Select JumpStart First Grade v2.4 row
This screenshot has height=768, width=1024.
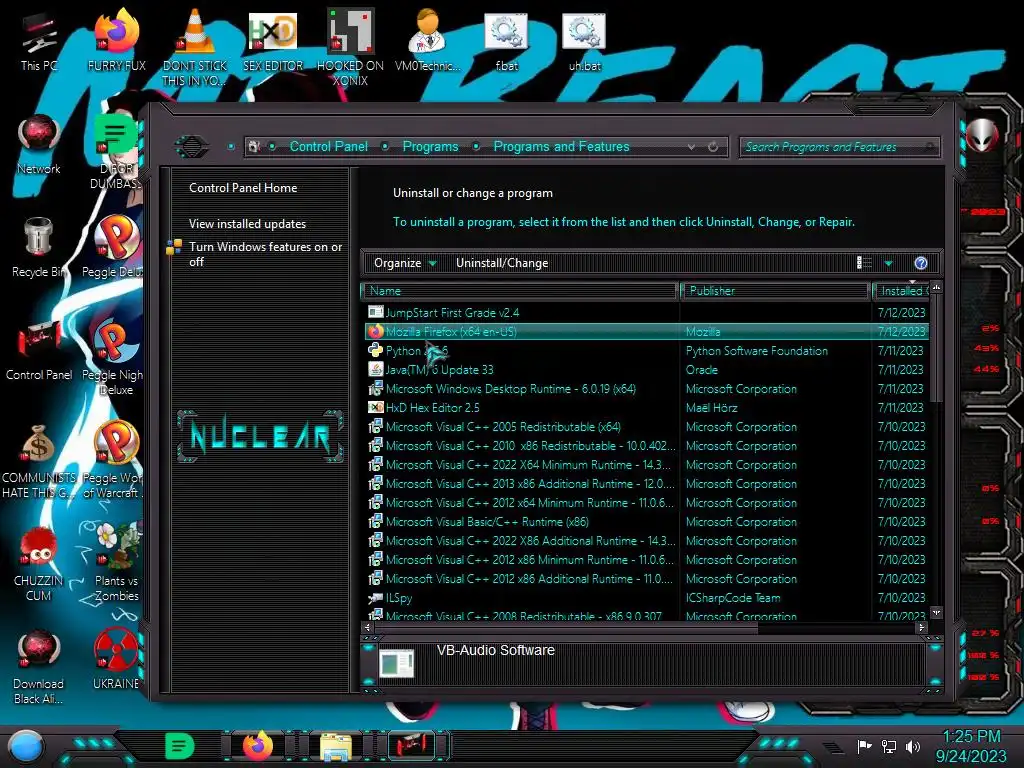(647, 312)
